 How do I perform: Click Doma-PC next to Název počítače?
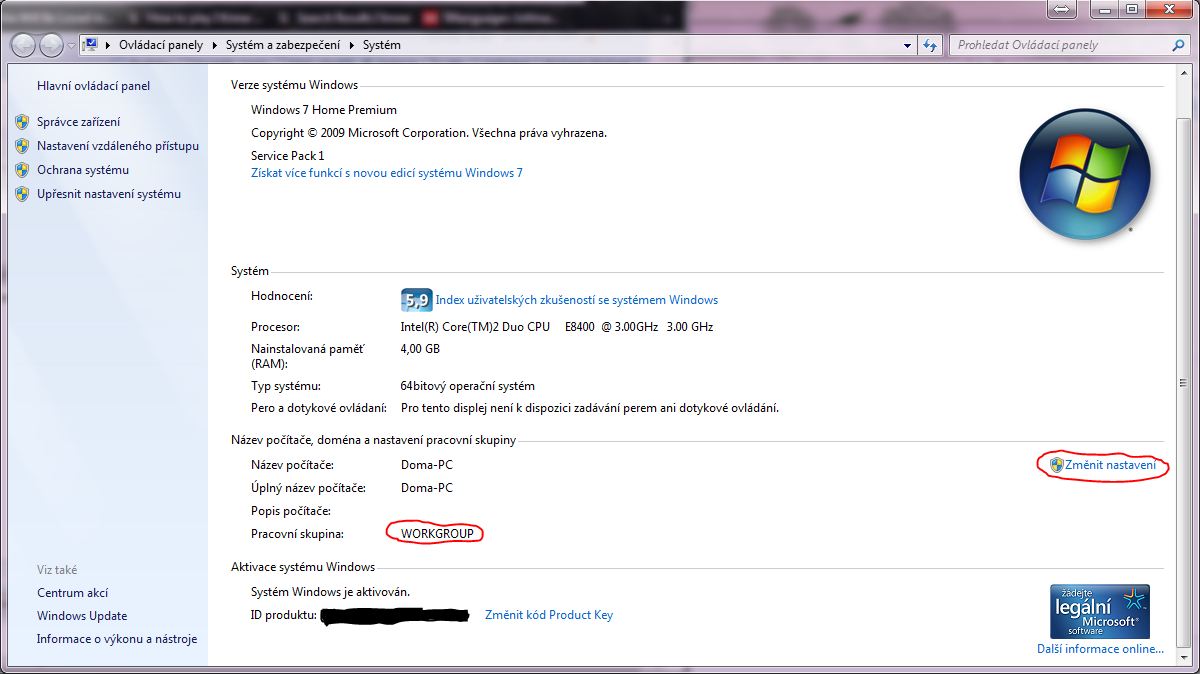[427, 465]
